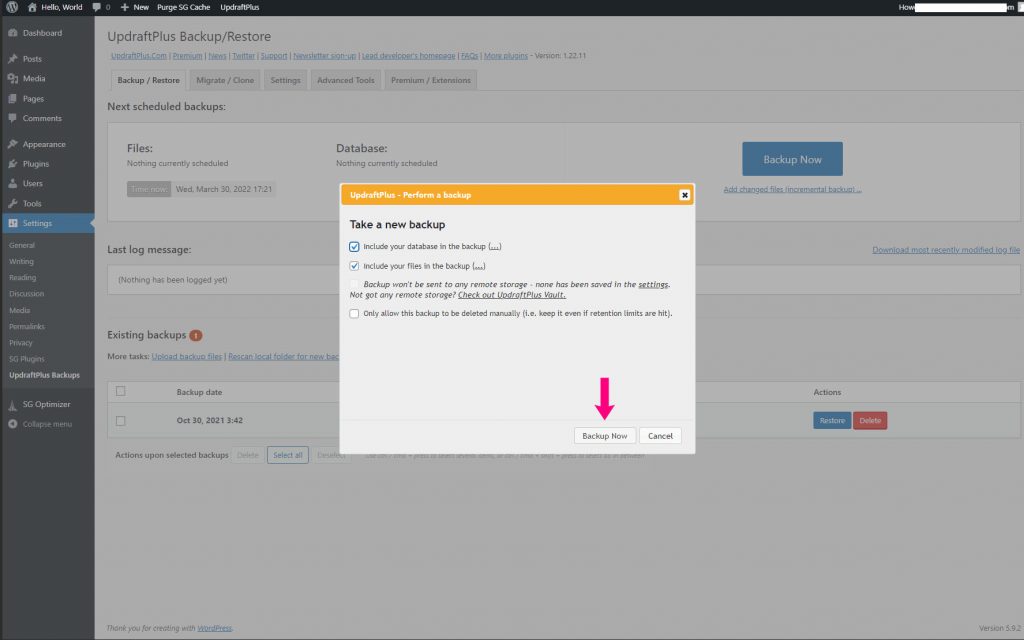Enable Only allow manual deletion checkbox
Viewport: 1024px width, 640px height.
354,313
